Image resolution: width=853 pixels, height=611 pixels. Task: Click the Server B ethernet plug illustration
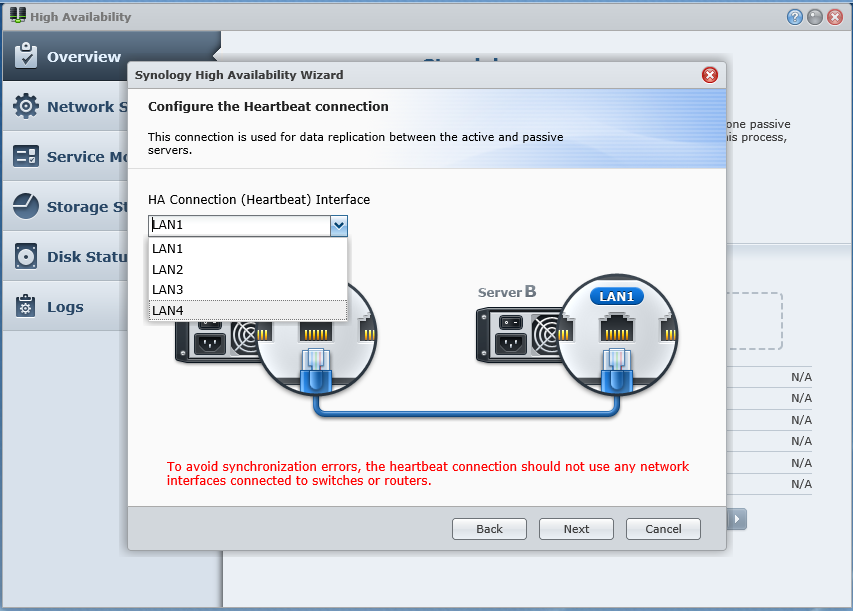[x=616, y=370]
